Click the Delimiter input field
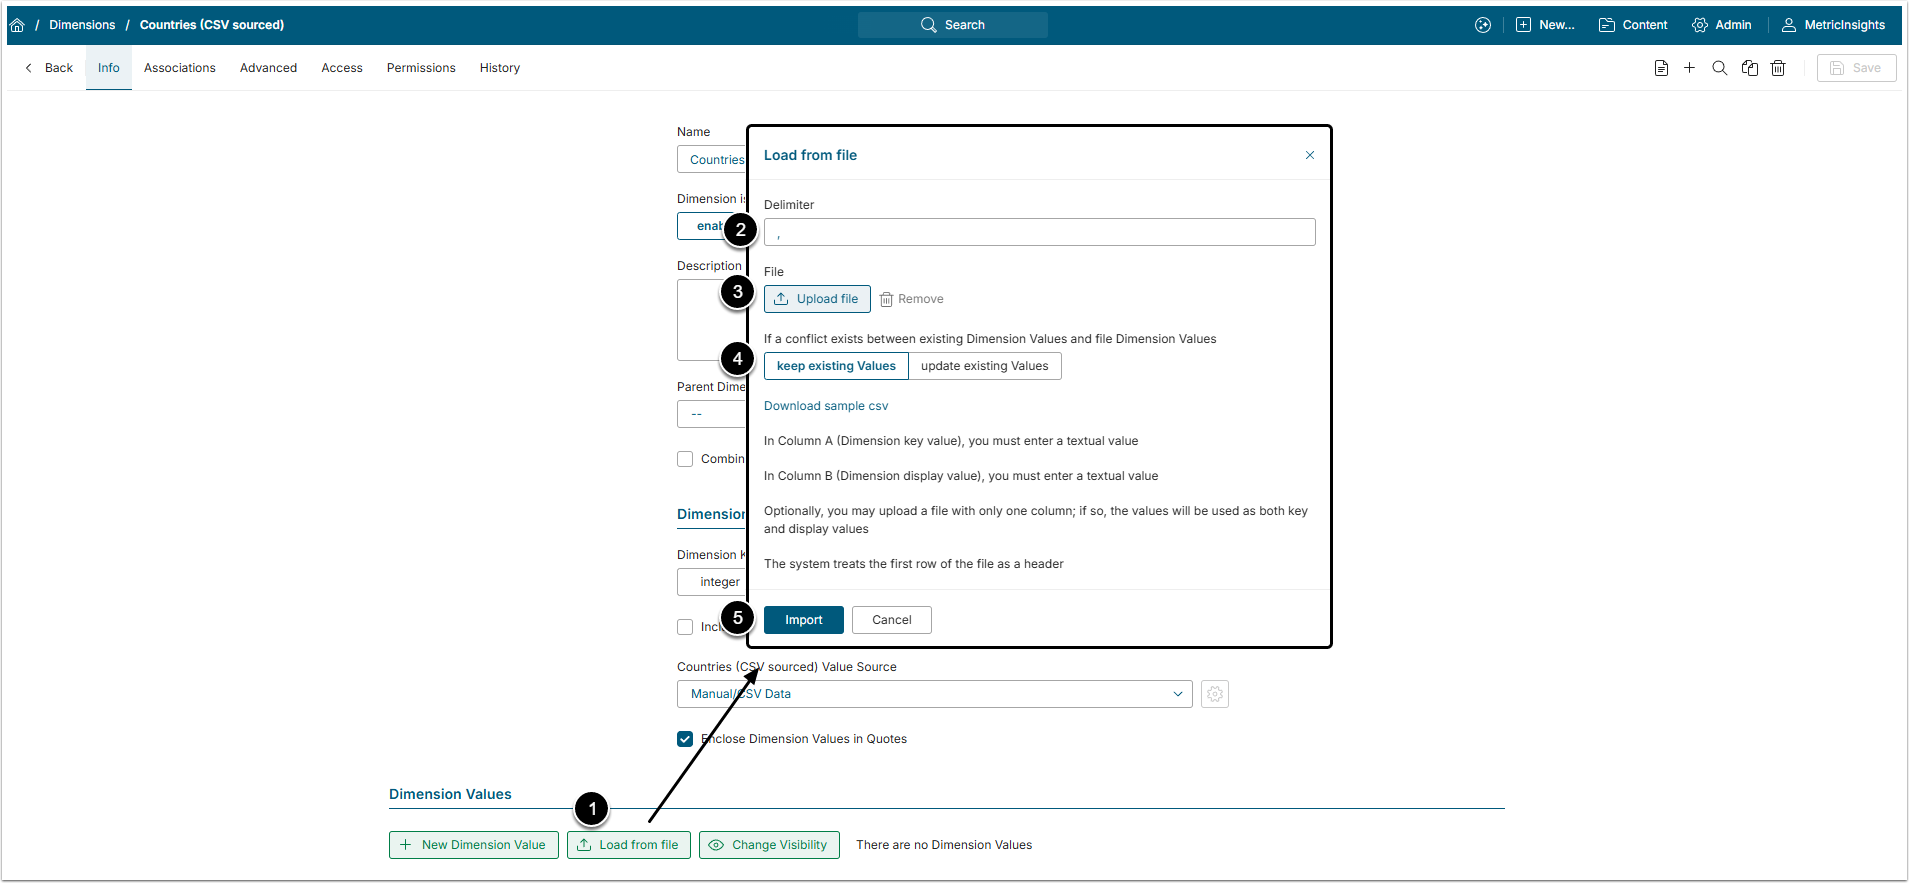The height and width of the screenshot is (883, 1909). point(1039,232)
